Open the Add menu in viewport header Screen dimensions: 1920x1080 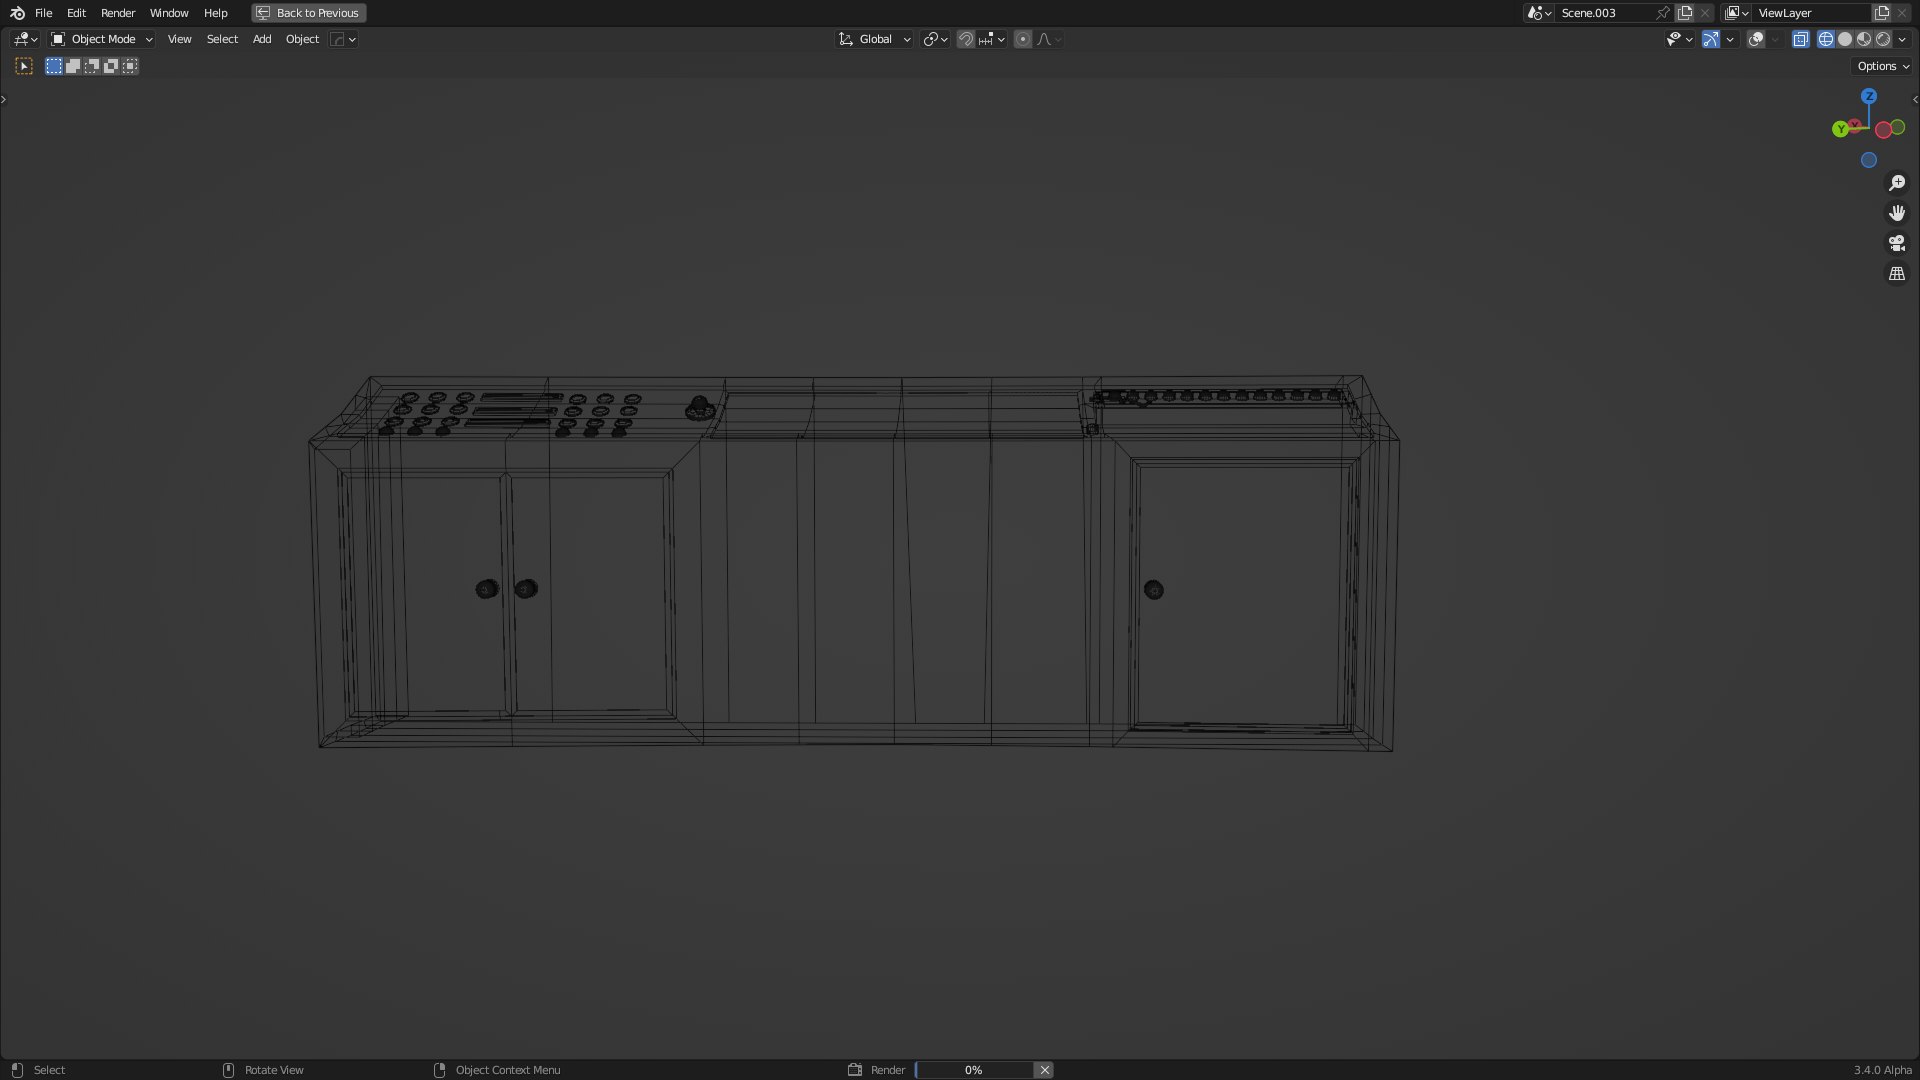[262, 39]
